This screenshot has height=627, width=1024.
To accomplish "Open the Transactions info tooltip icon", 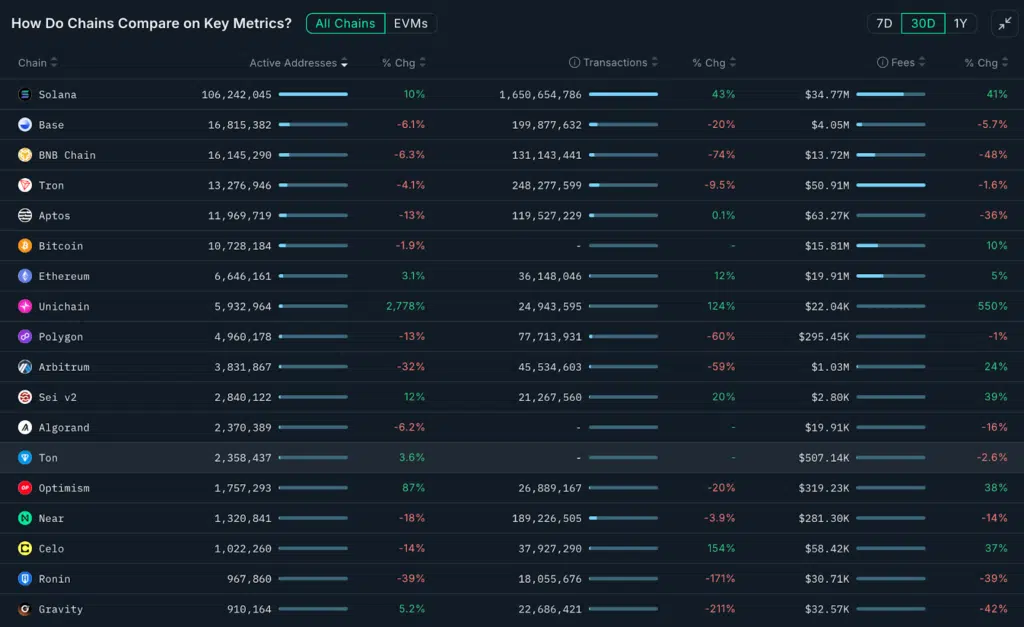I will (574, 63).
